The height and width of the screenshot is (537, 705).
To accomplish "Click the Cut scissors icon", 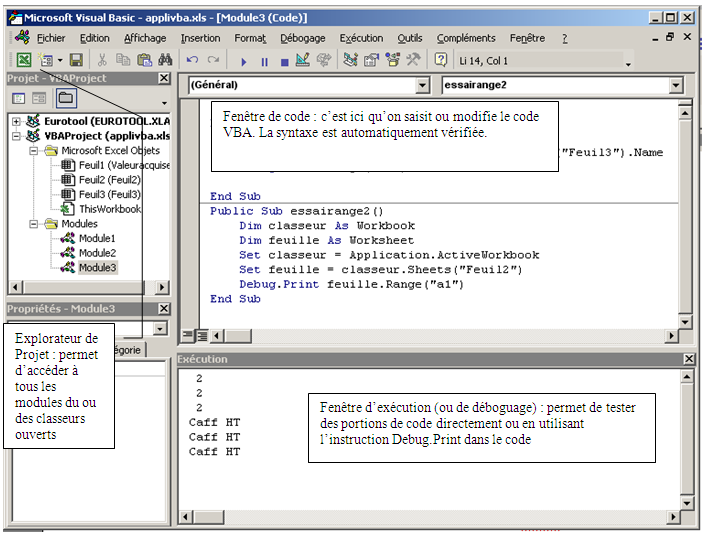I will click(x=102, y=60).
